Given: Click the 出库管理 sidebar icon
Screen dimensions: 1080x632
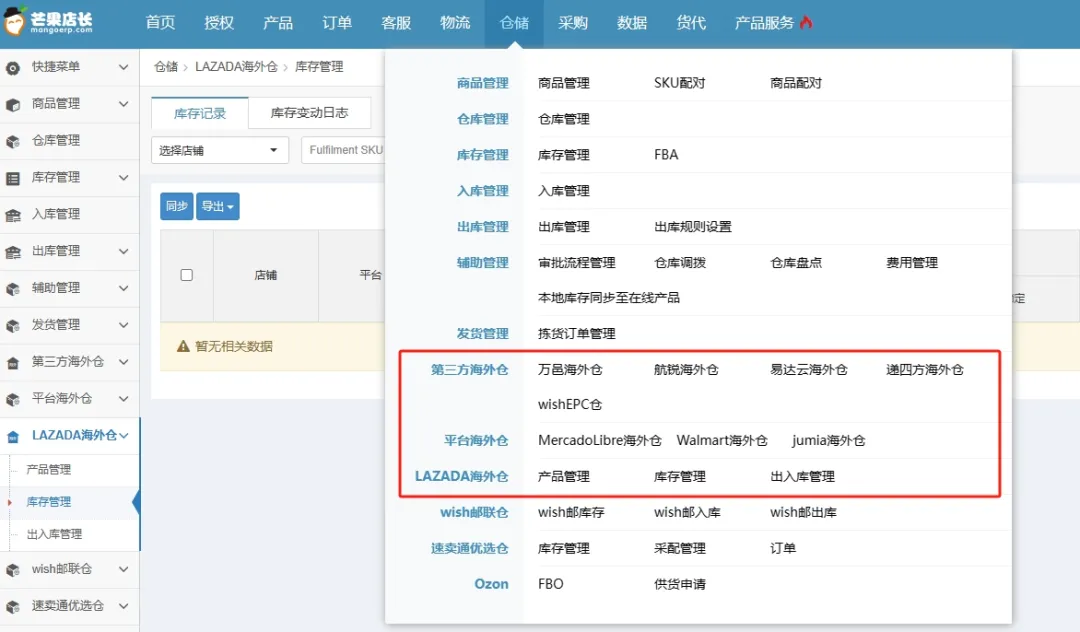Looking at the screenshot, I should point(12,252).
